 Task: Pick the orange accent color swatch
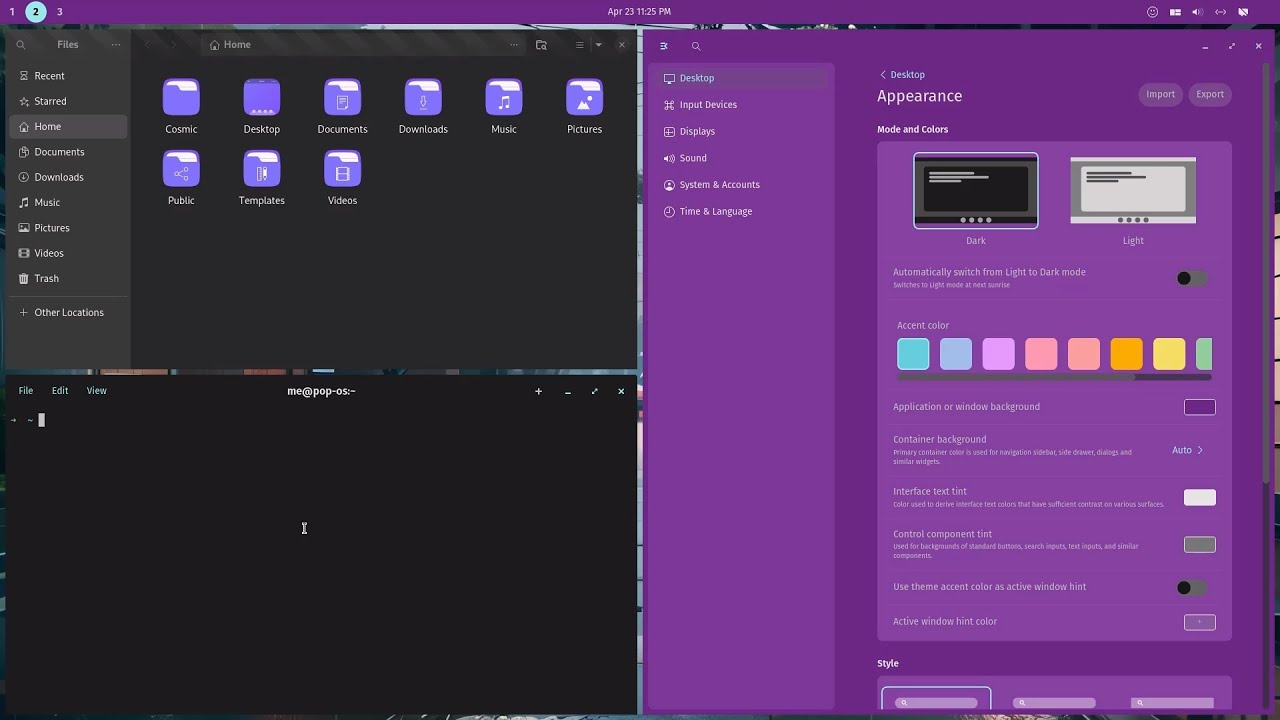(x=1126, y=354)
